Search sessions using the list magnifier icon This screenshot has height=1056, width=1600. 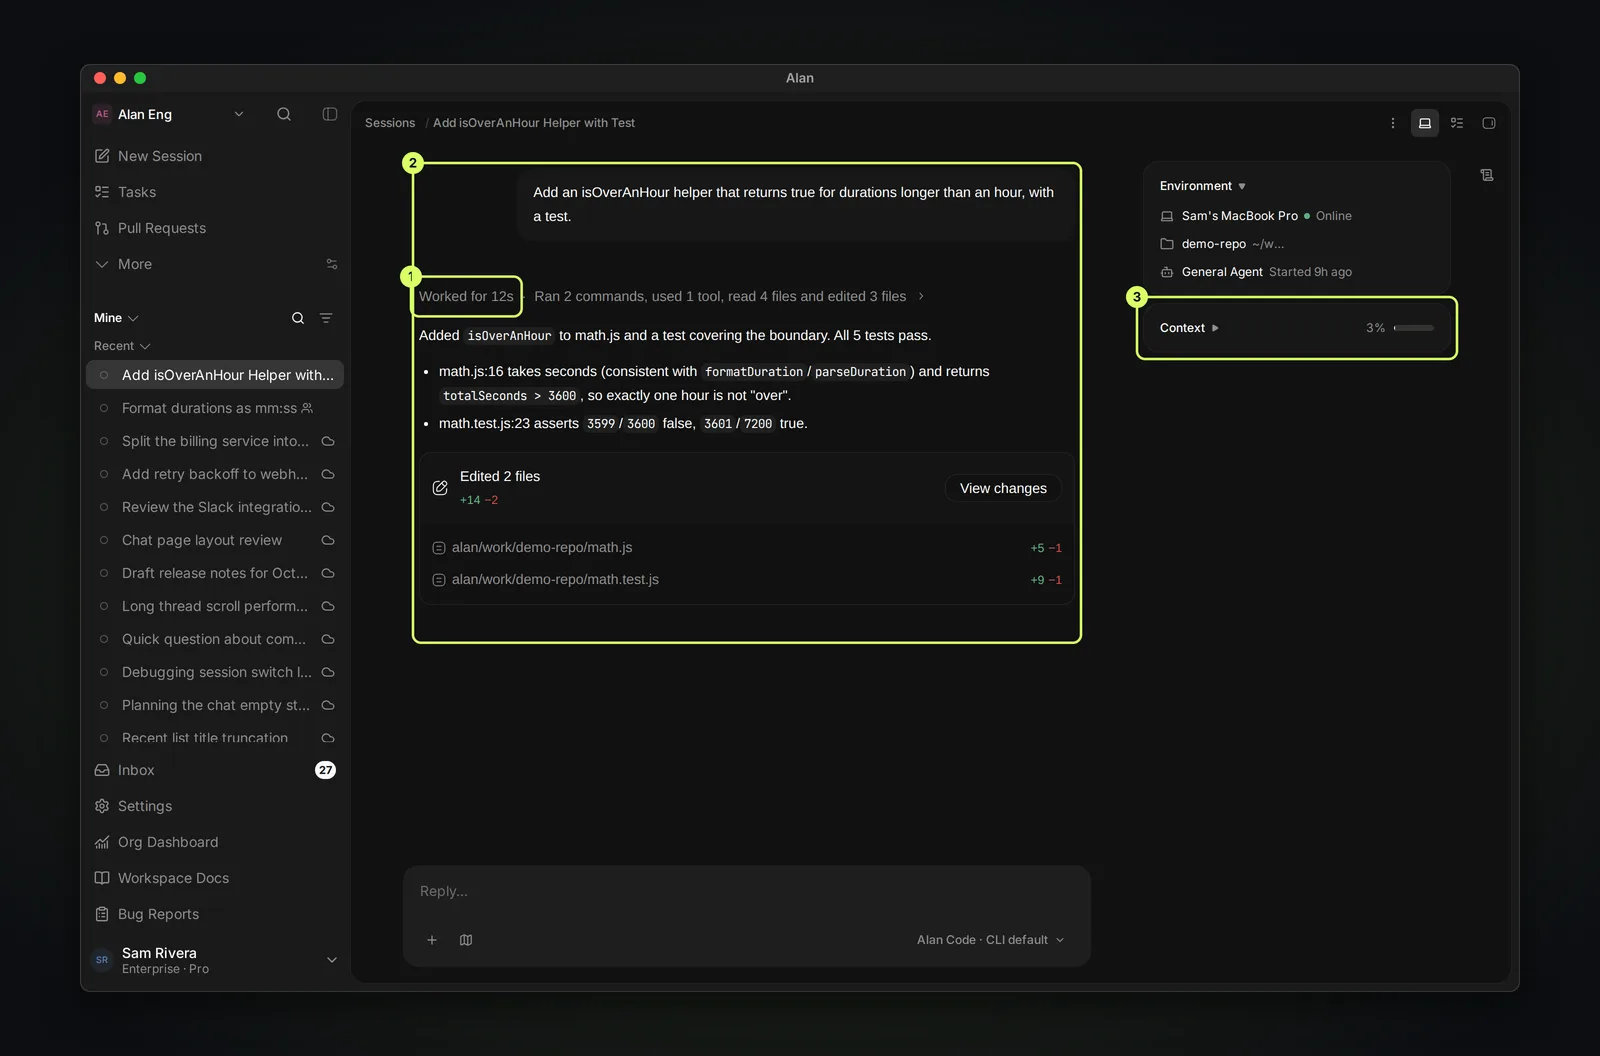coord(298,318)
